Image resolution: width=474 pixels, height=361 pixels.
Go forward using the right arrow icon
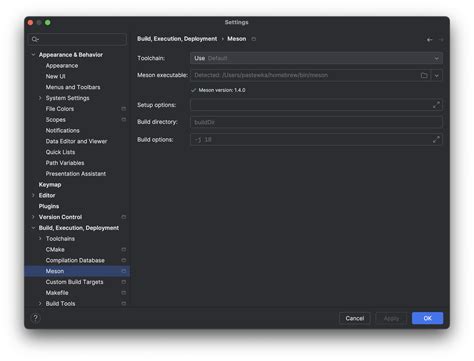(x=441, y=40)
